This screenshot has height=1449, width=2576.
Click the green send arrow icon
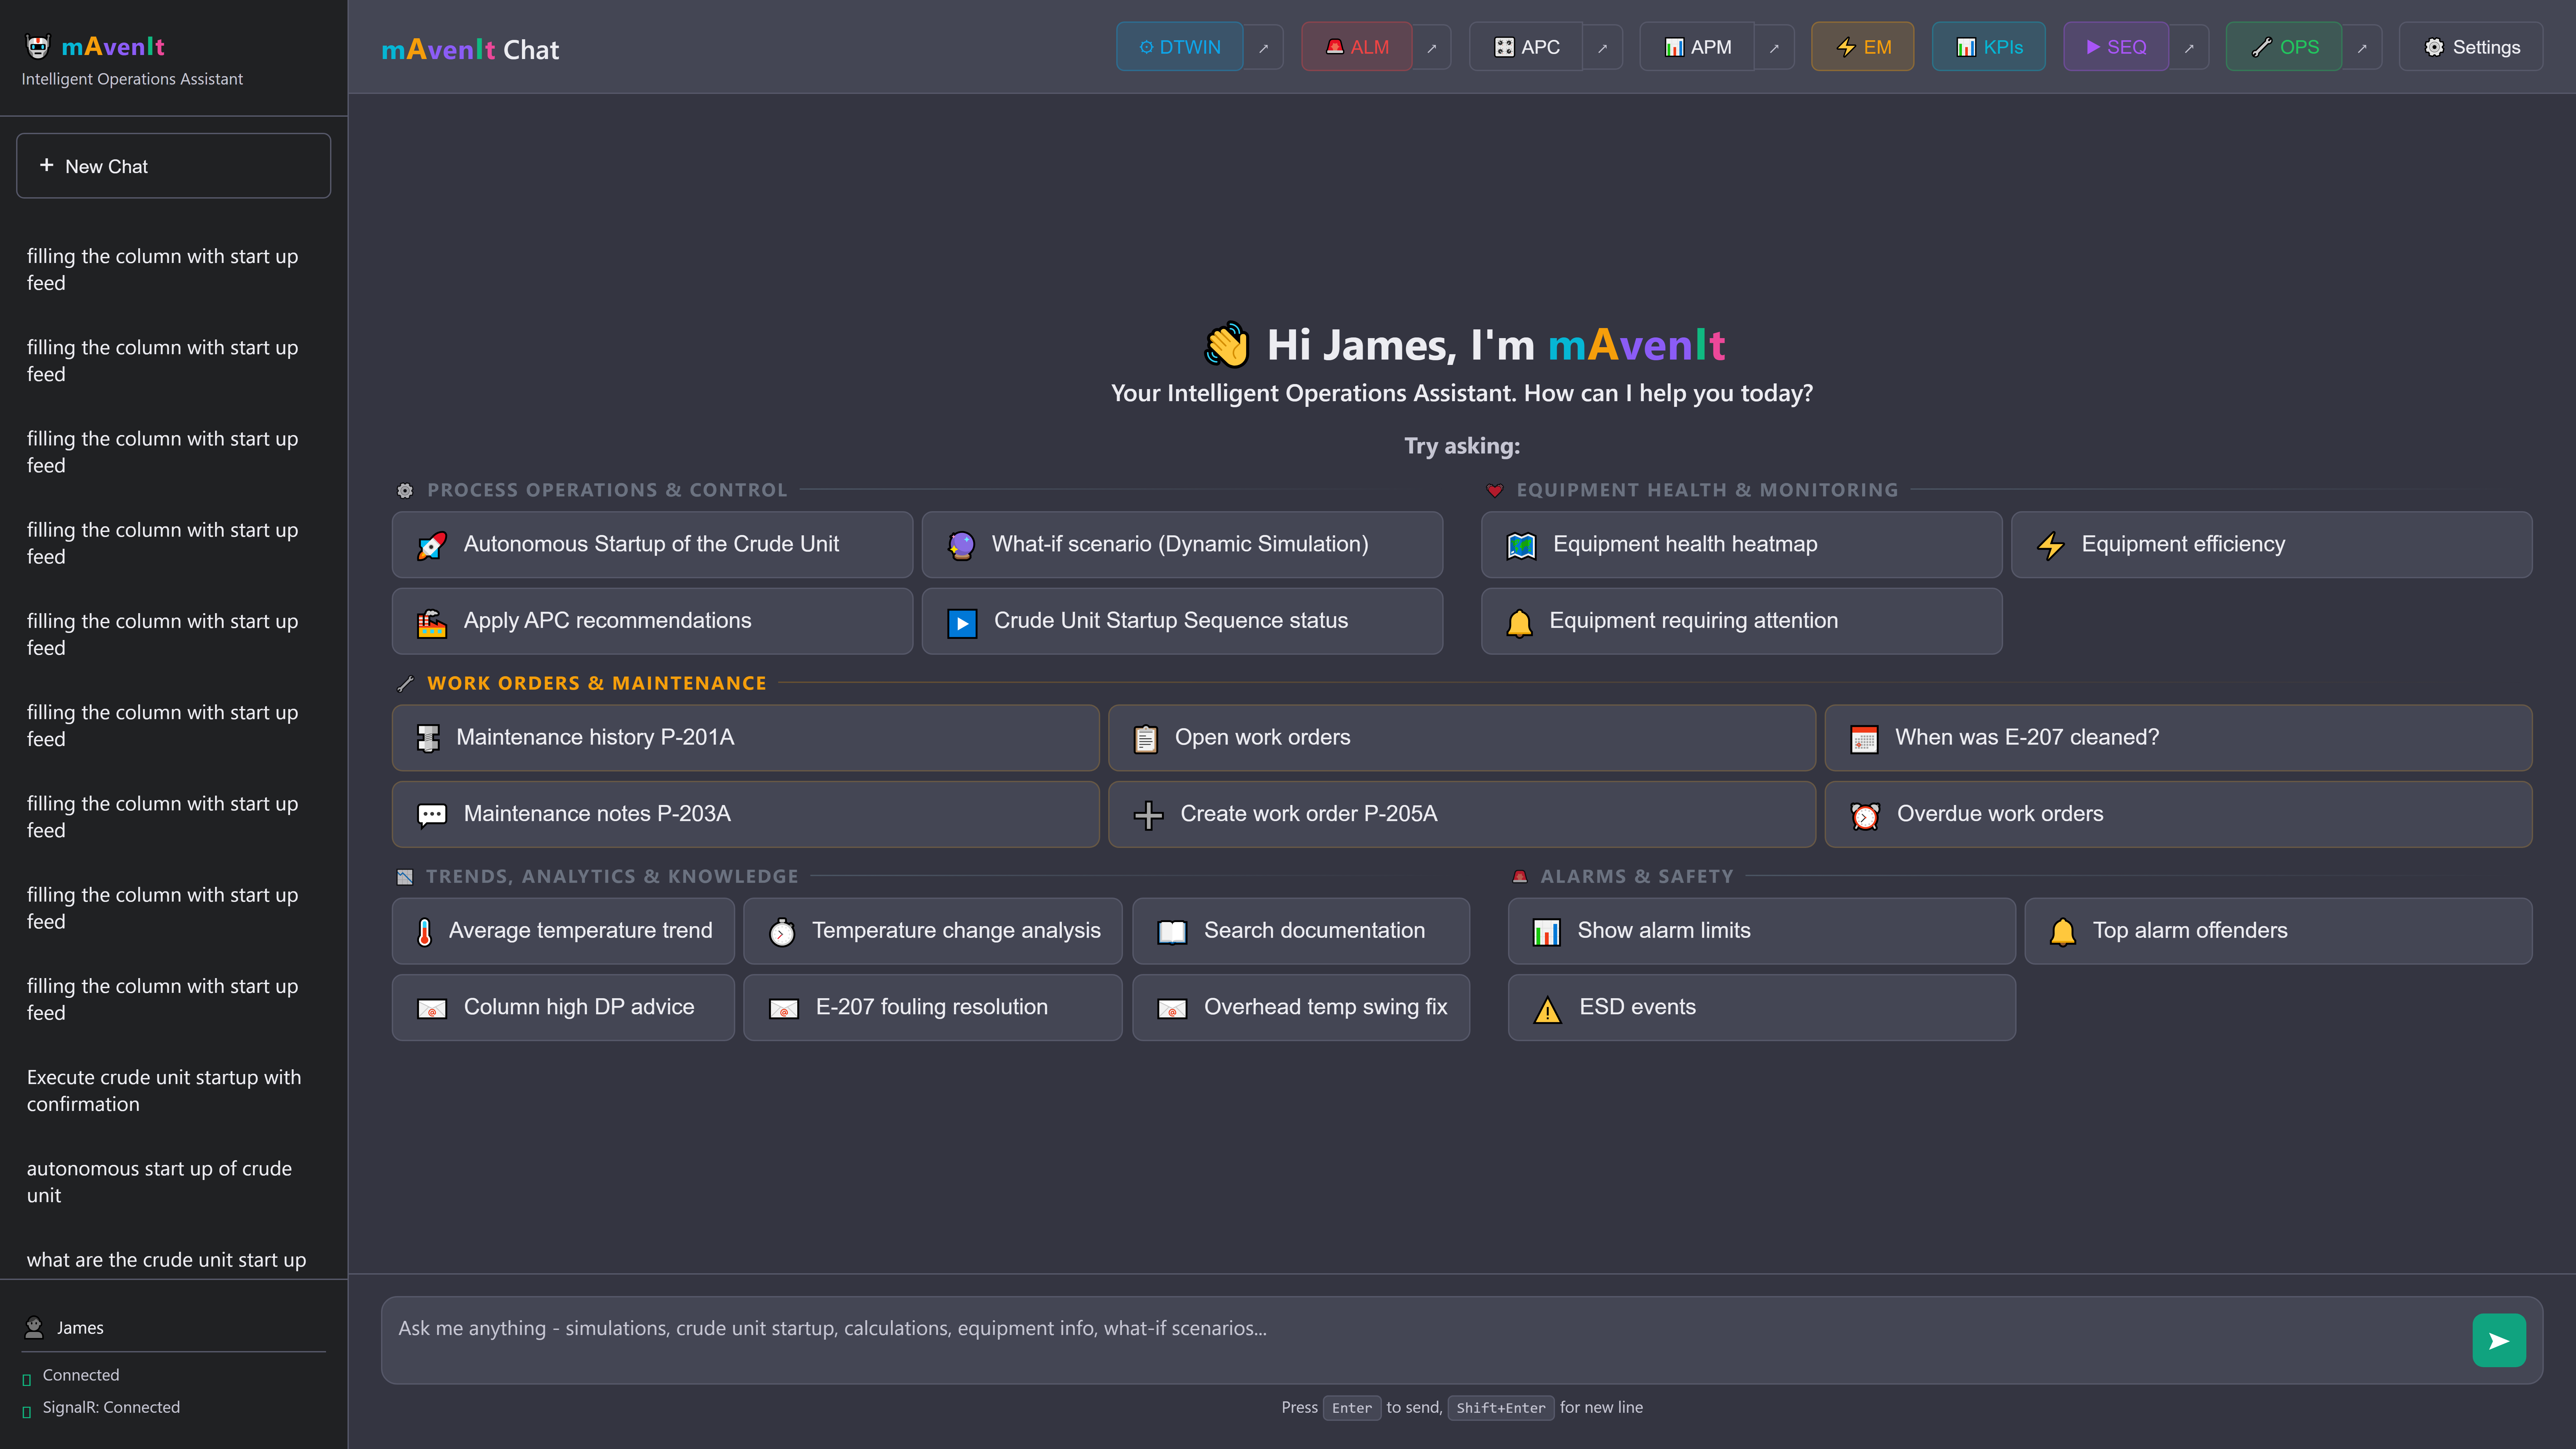2499,1340
